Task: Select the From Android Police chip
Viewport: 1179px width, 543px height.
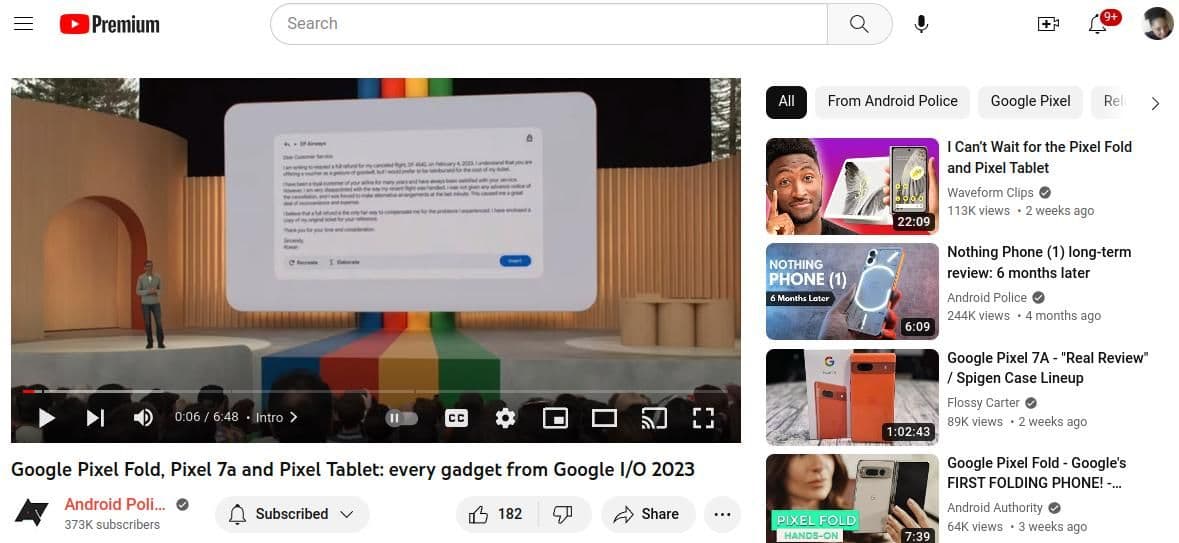Action: 893,102
